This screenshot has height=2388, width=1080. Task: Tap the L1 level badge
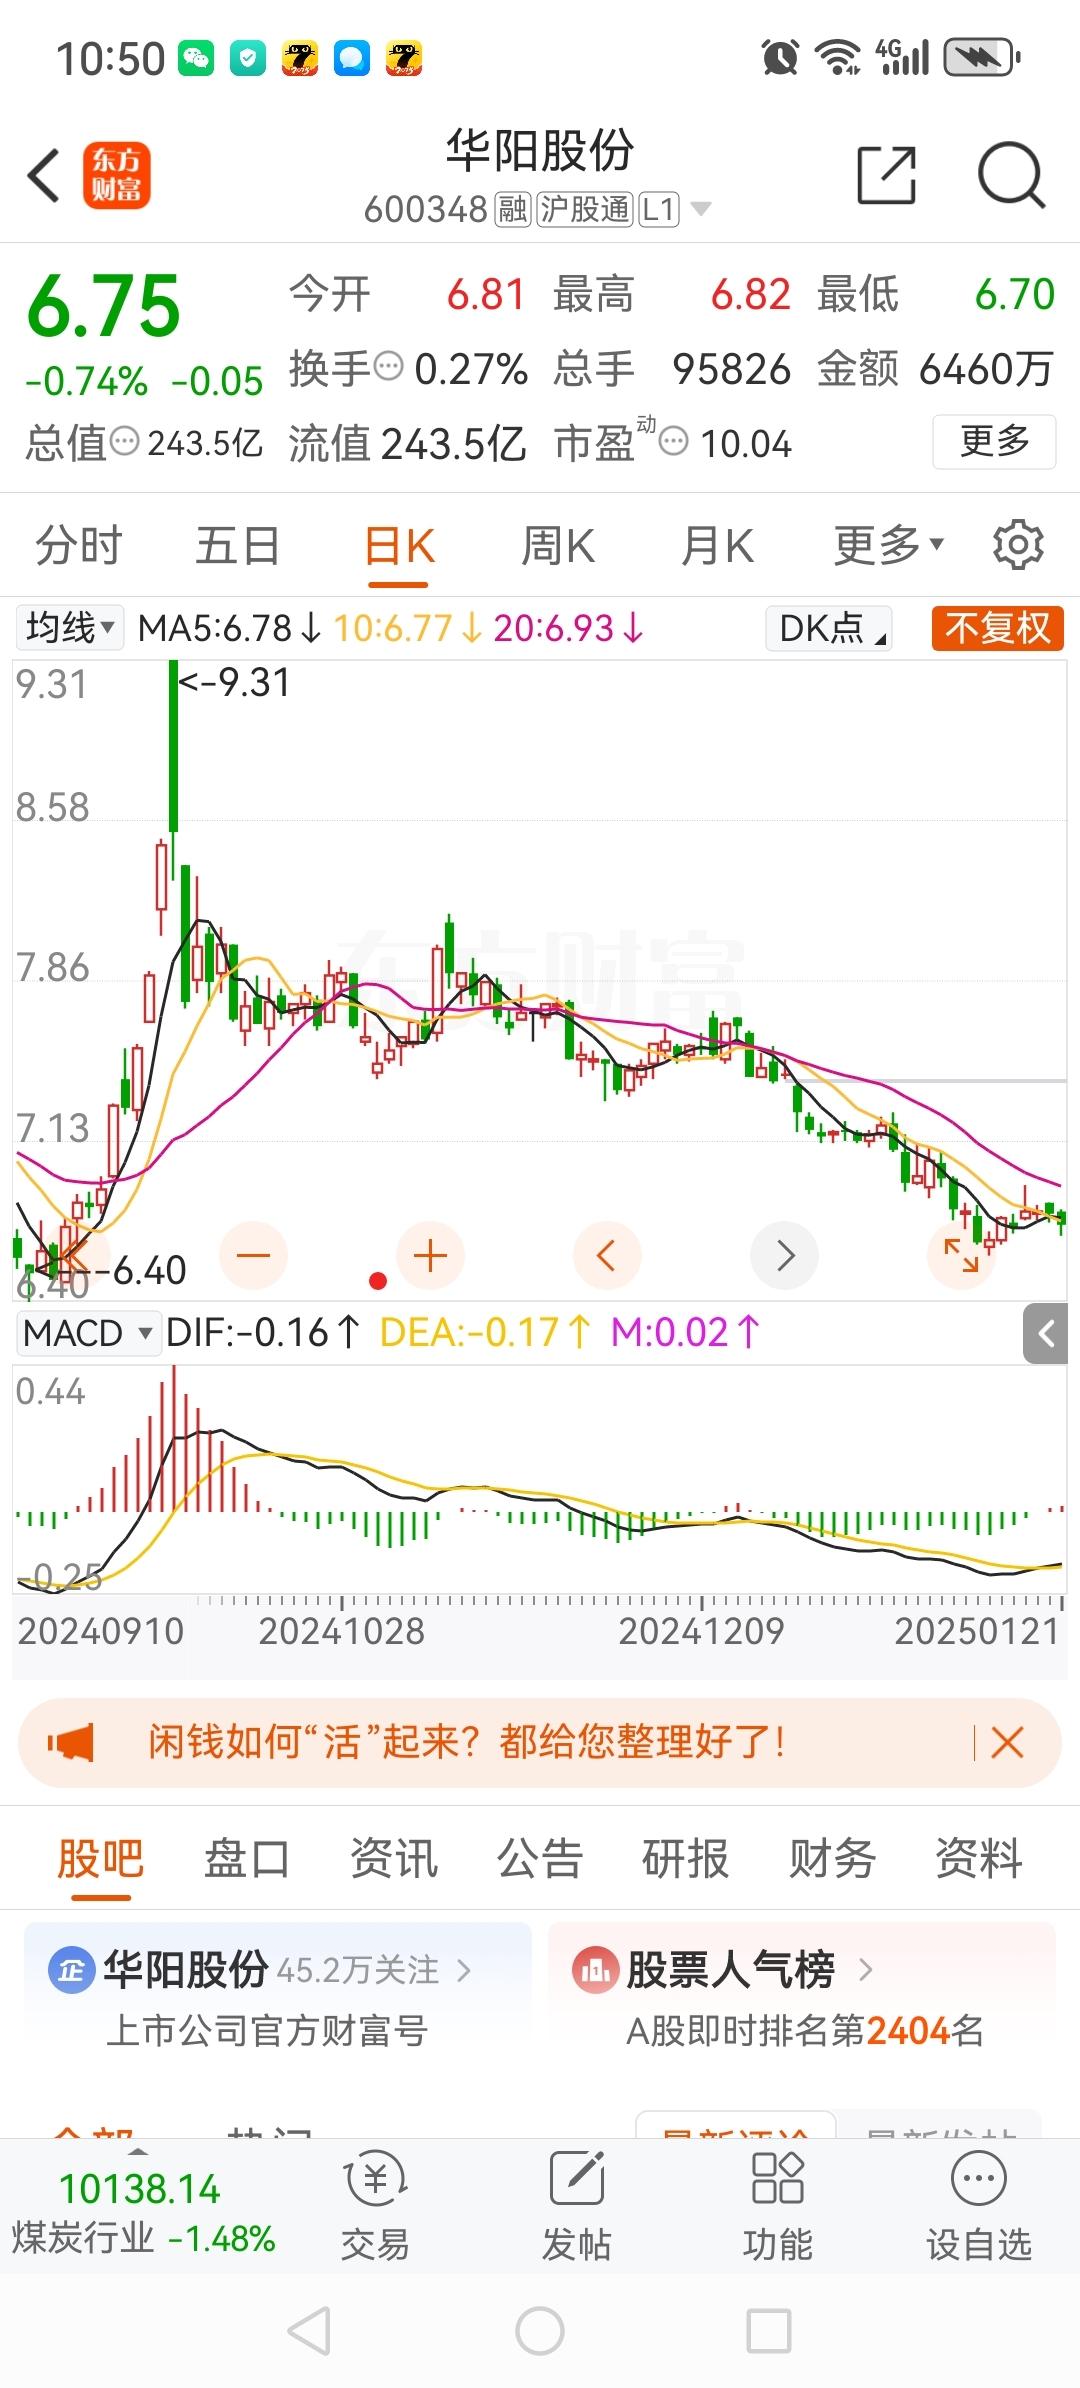659,209
